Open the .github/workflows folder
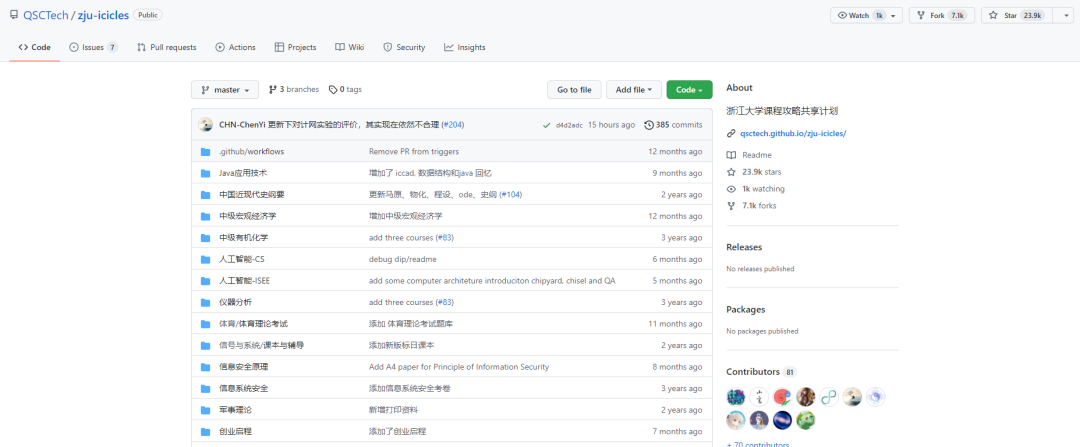The width and height of the screenshot is (1080, 447). (251, 152)
